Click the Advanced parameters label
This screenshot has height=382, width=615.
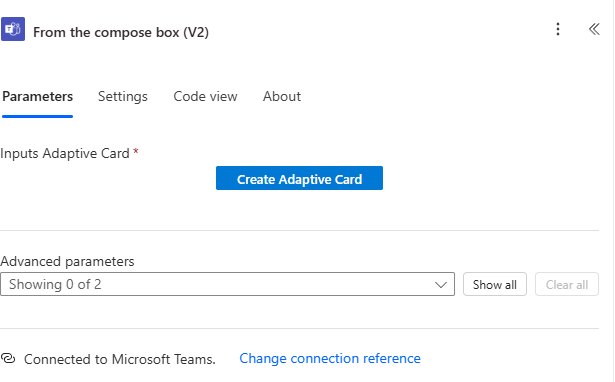click(67, 261)
